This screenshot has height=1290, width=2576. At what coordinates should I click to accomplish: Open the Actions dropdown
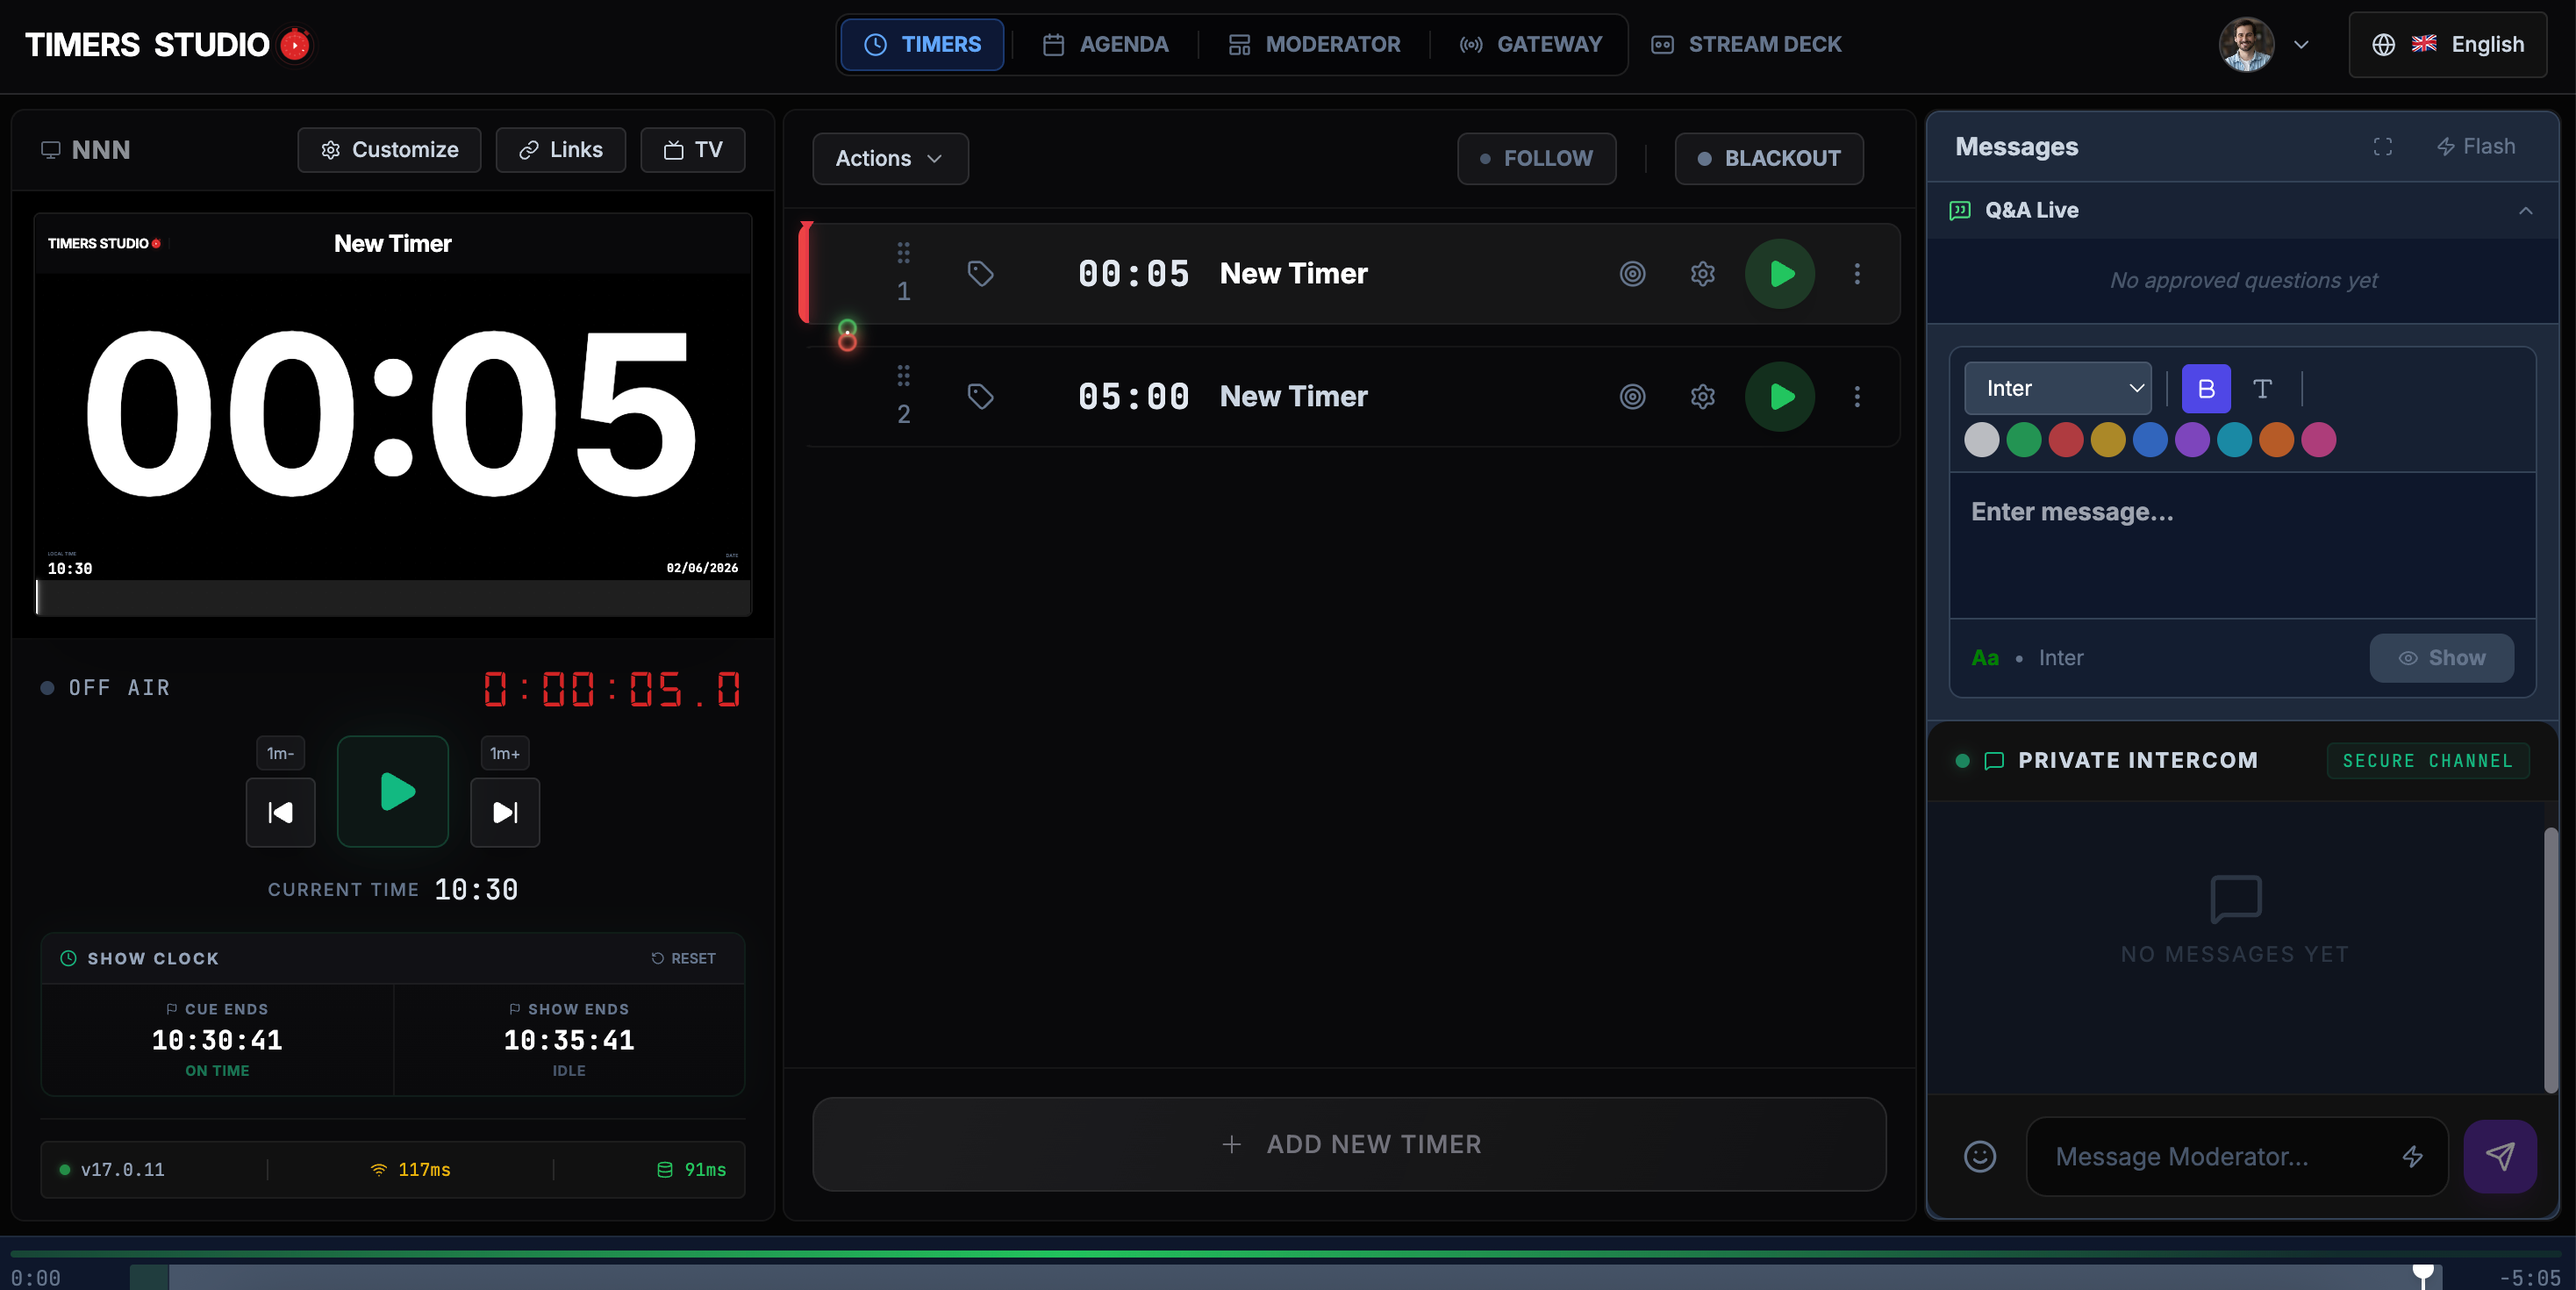point(890,158)
